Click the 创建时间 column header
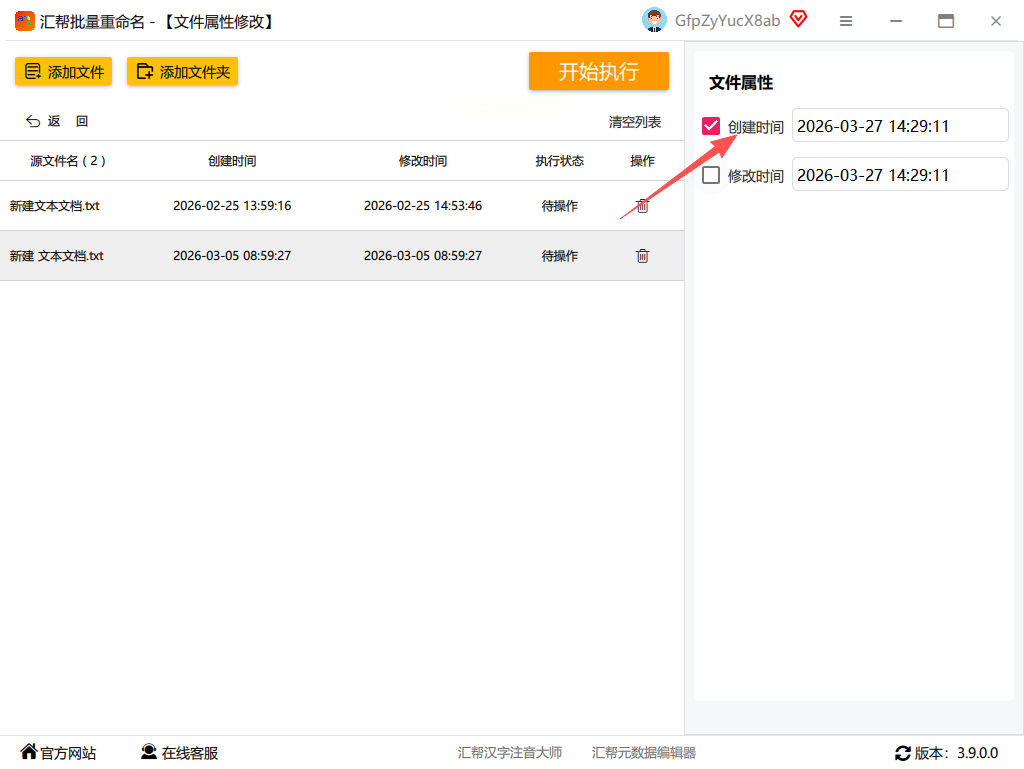 [x=232, y=161]
